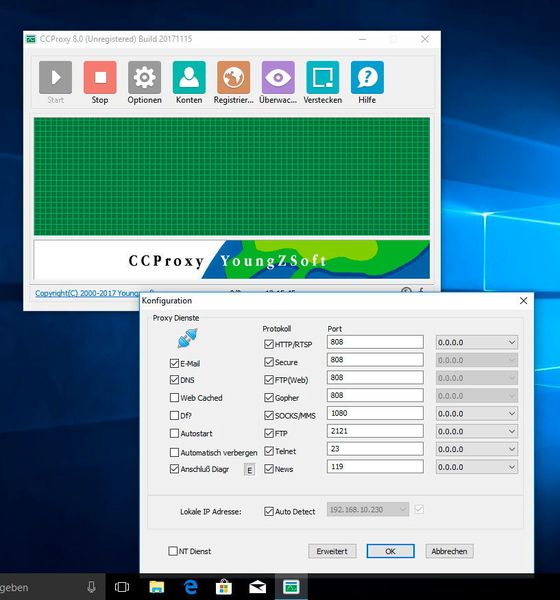
Task: Click the FTP port field 2121
Action: coord(375,431)
